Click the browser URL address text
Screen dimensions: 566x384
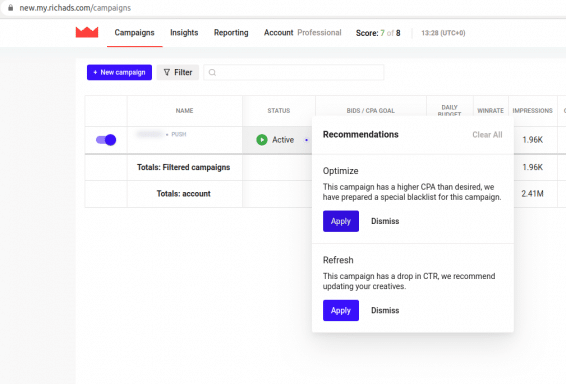(75, 8)
